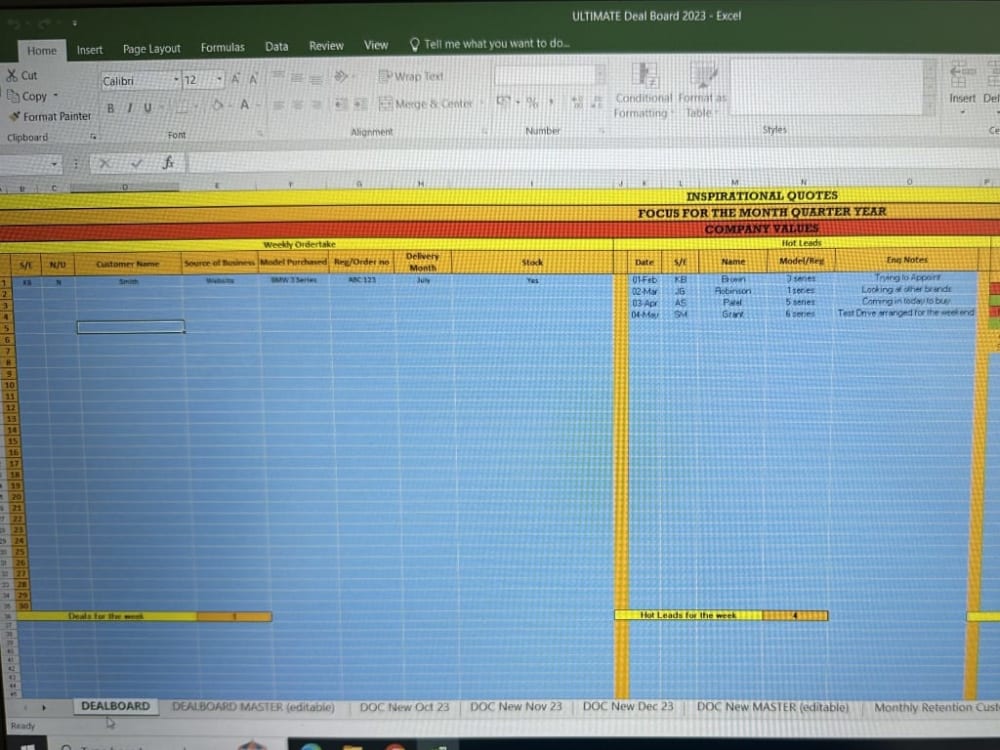Click inside the formula bar field
1000x750 pixels.
(x=593, y=163)
